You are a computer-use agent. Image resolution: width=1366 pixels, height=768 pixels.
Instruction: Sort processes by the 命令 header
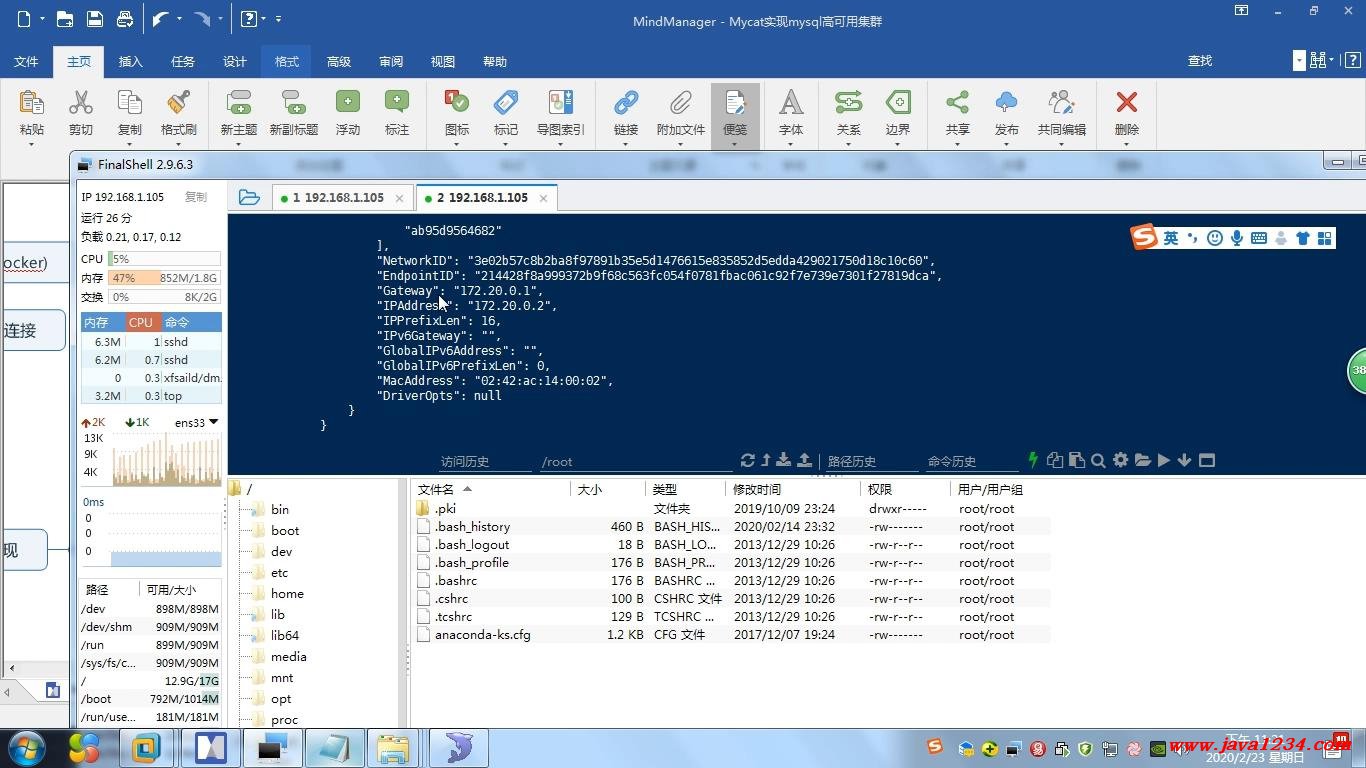[191, 322]
